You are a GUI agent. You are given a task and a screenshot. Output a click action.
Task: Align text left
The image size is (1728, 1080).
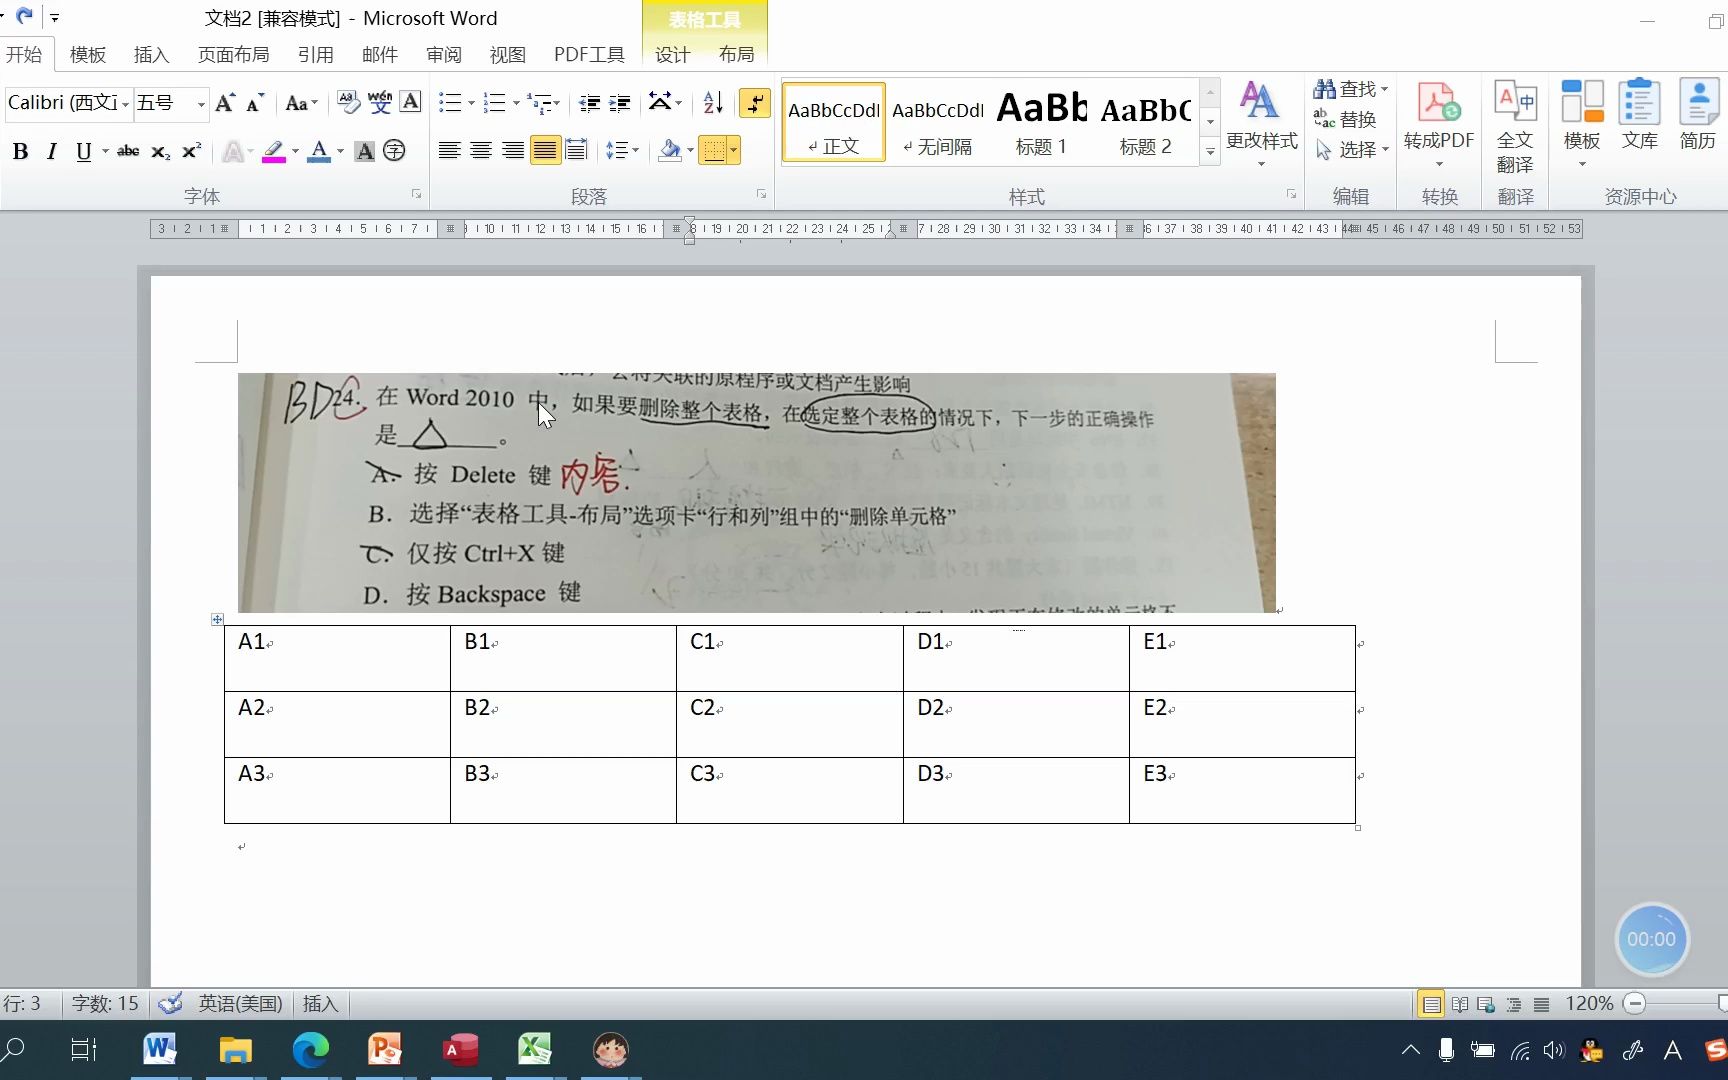(450, 151)
